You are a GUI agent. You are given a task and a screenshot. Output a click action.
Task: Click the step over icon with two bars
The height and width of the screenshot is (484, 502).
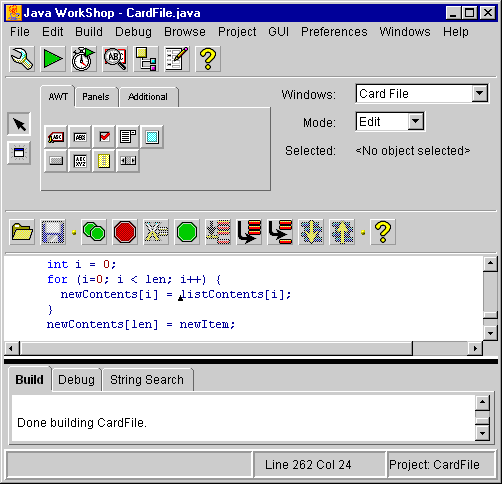[280, 232]
